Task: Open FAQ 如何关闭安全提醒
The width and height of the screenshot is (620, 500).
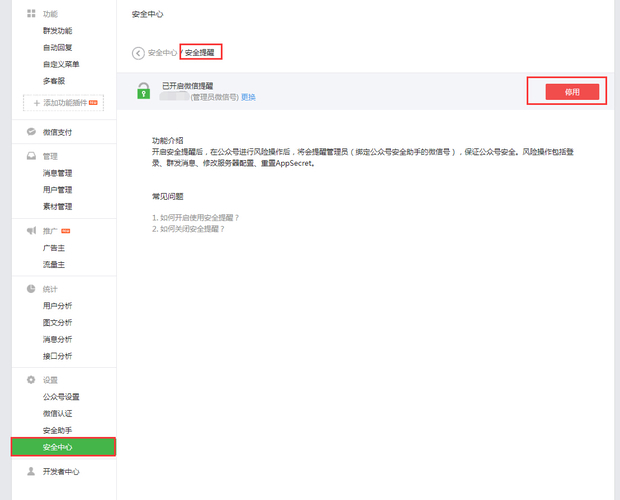Action: 188,229
